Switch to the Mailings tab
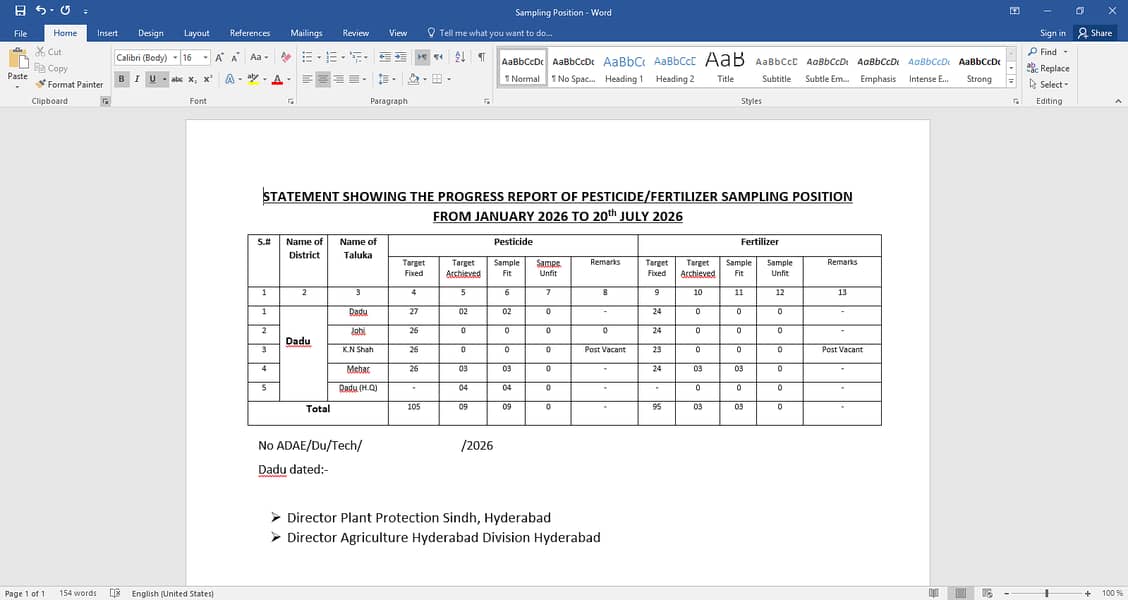This screenshot has width=1128, height=600. (x=306, y=33)
